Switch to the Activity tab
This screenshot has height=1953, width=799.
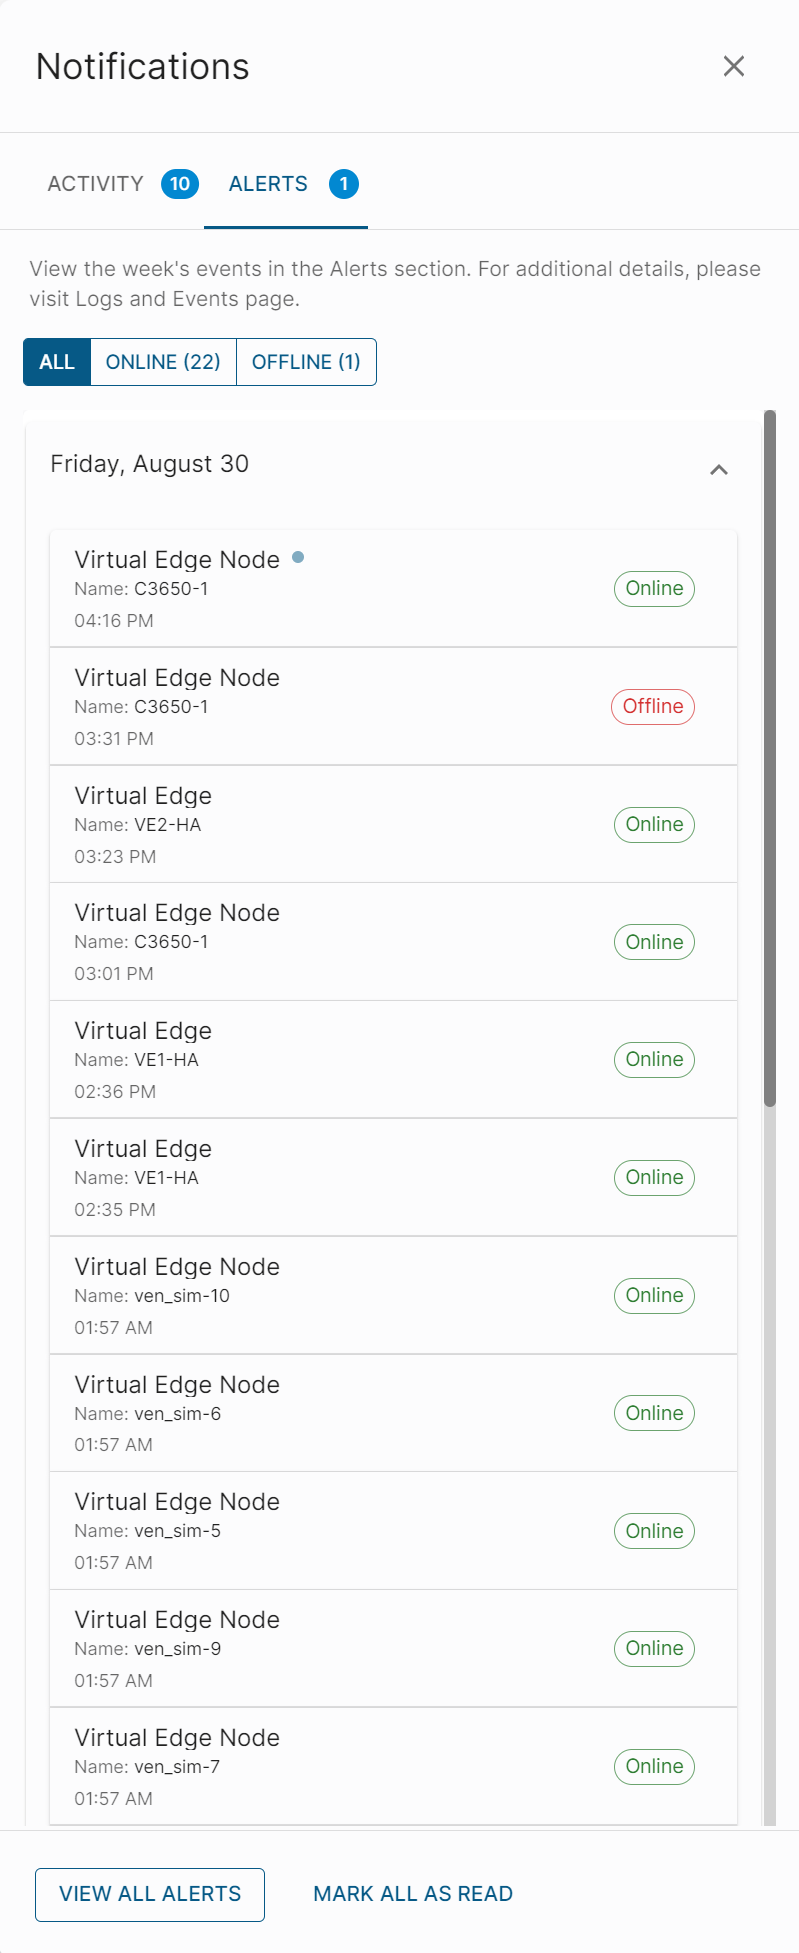click(x=96, y=184)
